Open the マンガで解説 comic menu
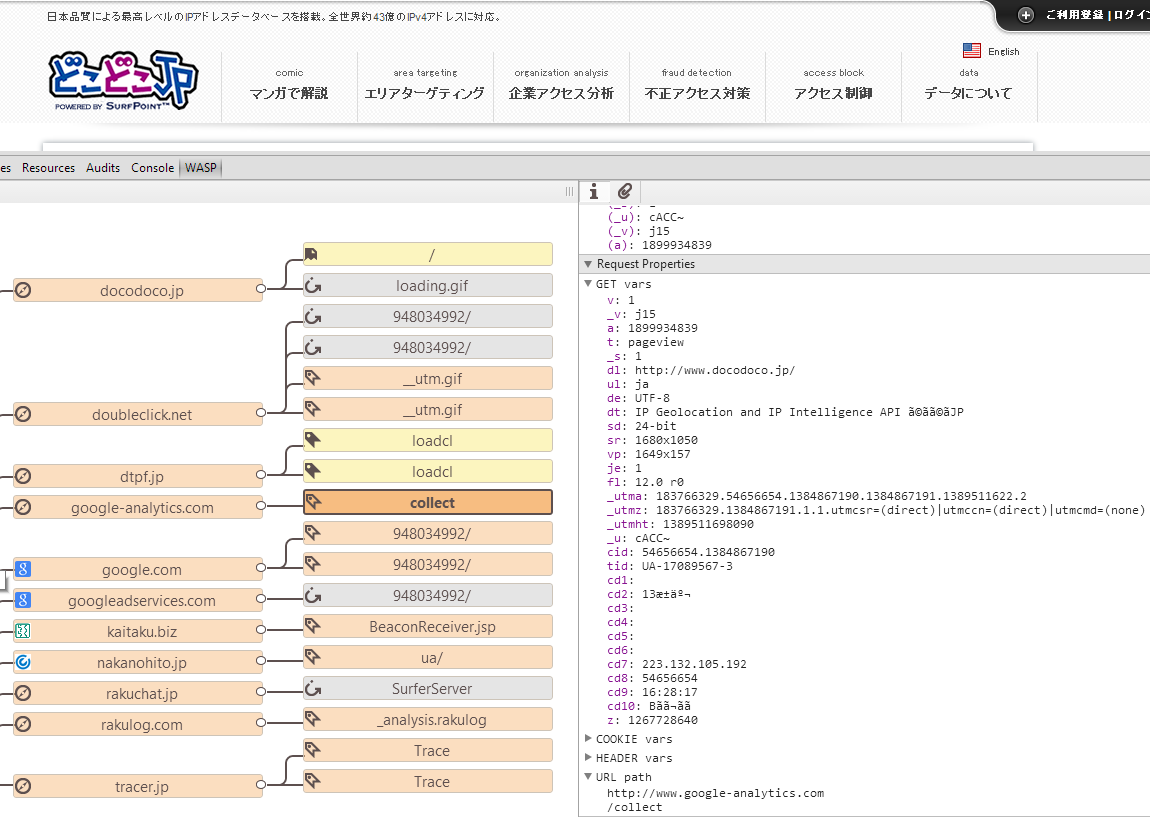The image size is (1150, 817). pyautogui.click(x=289, y=86)
